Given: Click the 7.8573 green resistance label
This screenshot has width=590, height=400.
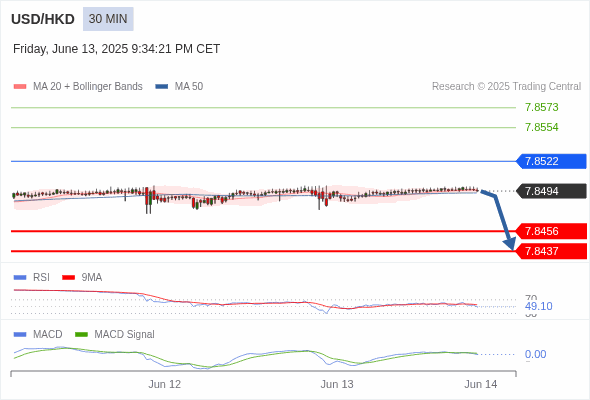Looking at the screenshot, I should (x=541, y=107).
